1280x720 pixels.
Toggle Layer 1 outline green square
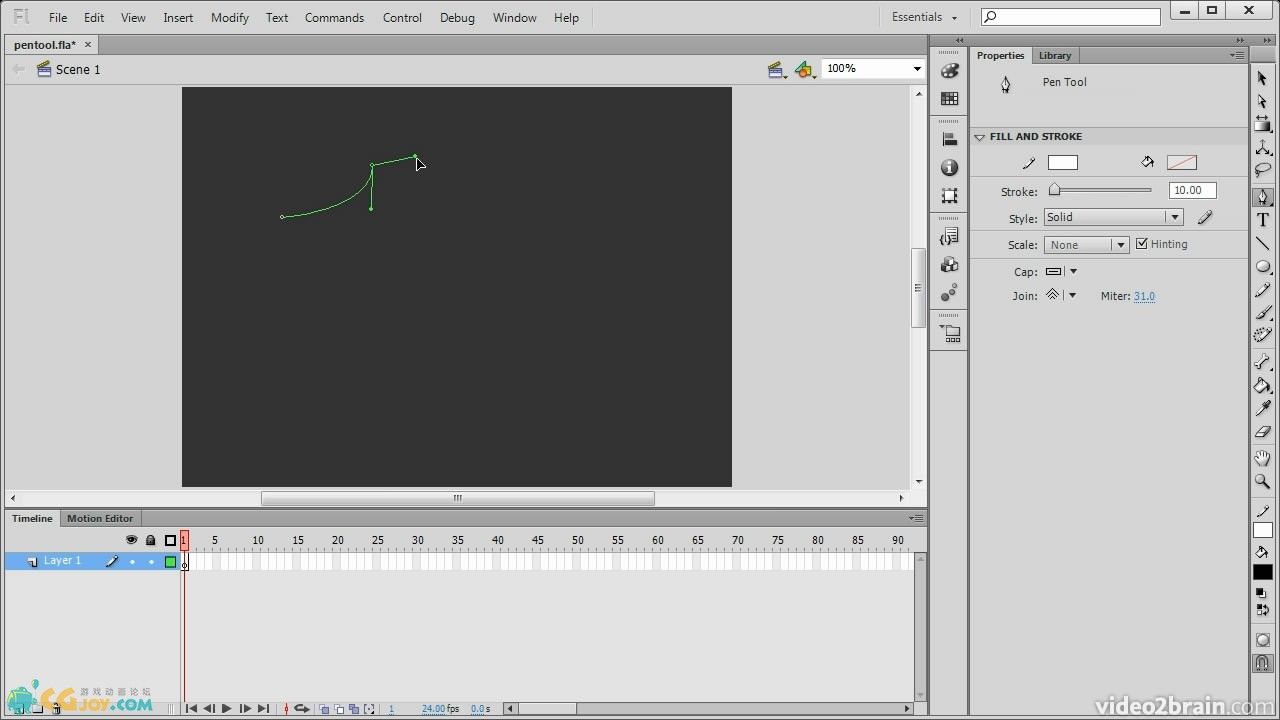(170, 562)
